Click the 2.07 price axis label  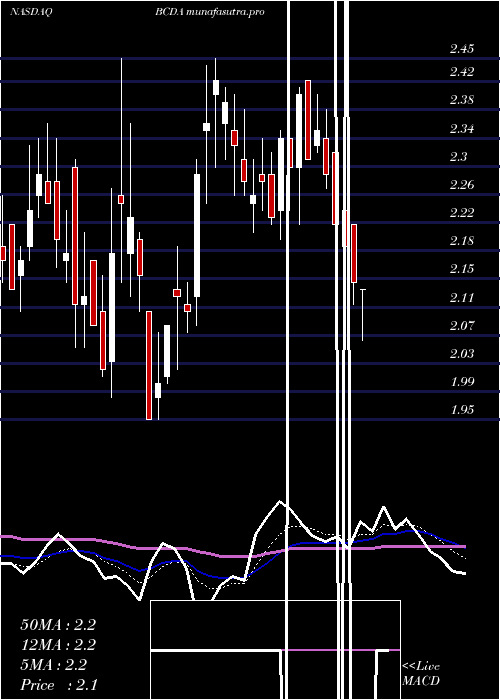(x=462, y=325)
